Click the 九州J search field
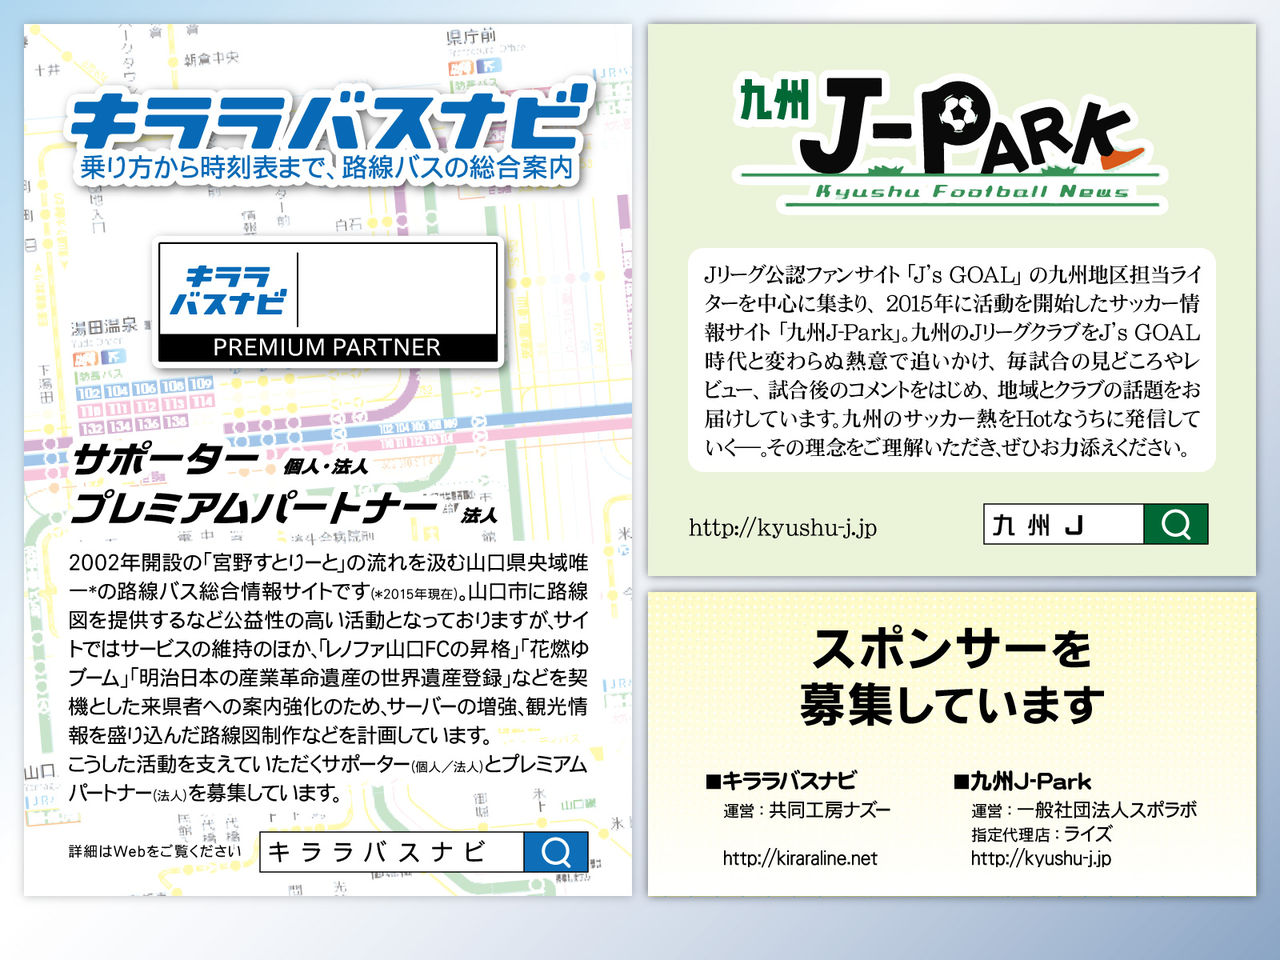This screenshot has width=1280, height=960. click(1064, 523)
